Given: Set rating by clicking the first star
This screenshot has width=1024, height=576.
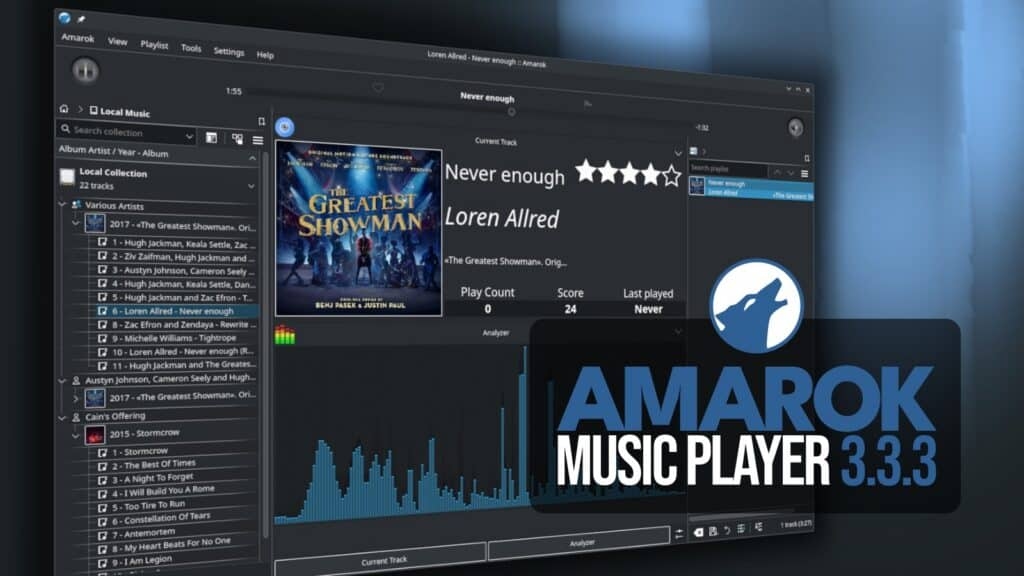Looking at the screenshot, I should 586,171.
